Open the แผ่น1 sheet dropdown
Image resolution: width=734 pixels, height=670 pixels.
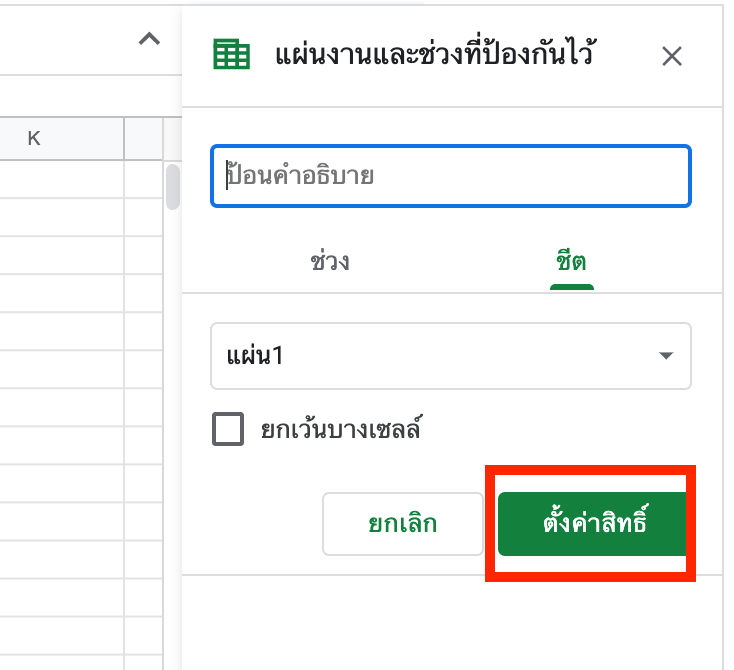click(x=450, y=355)
